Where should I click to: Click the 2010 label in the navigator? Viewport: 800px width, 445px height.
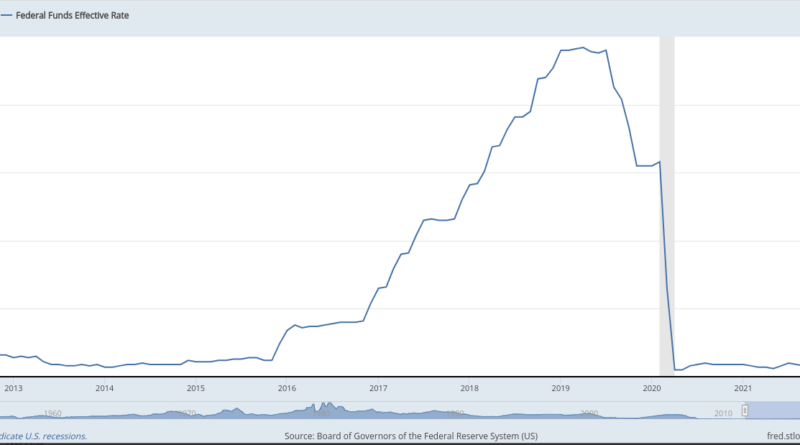click(x=723, y=412)
